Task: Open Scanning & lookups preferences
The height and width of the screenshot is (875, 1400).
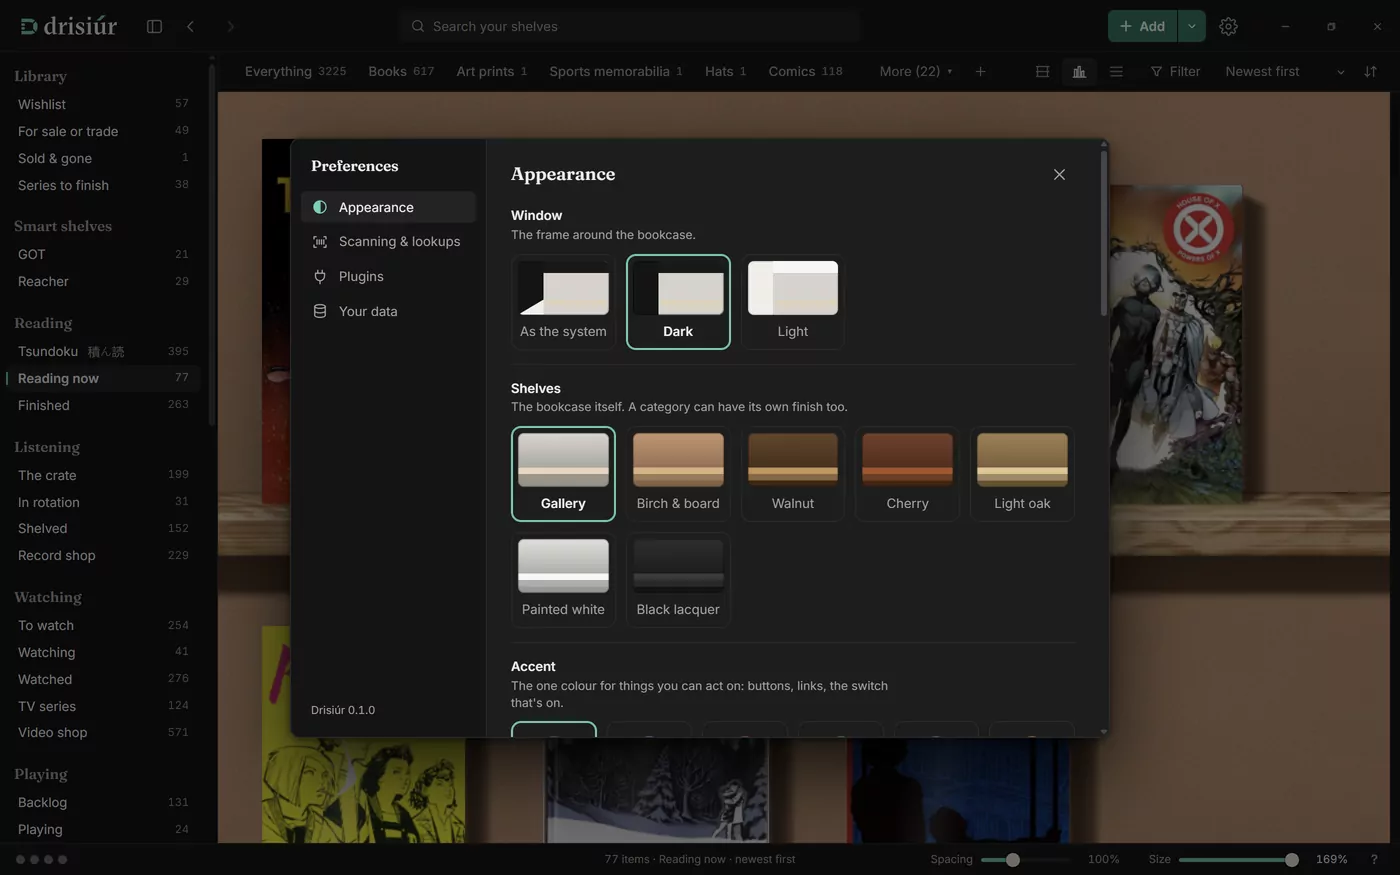Action: click(388, 242)
